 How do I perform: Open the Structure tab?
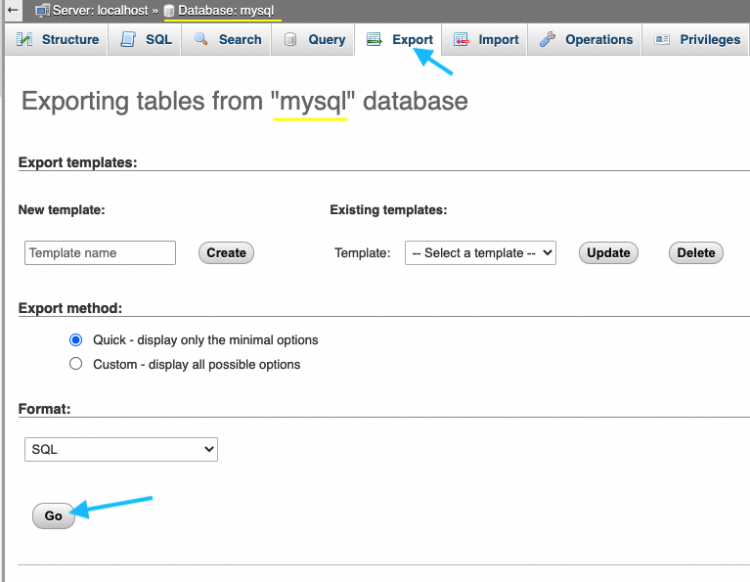click(56, 39)
